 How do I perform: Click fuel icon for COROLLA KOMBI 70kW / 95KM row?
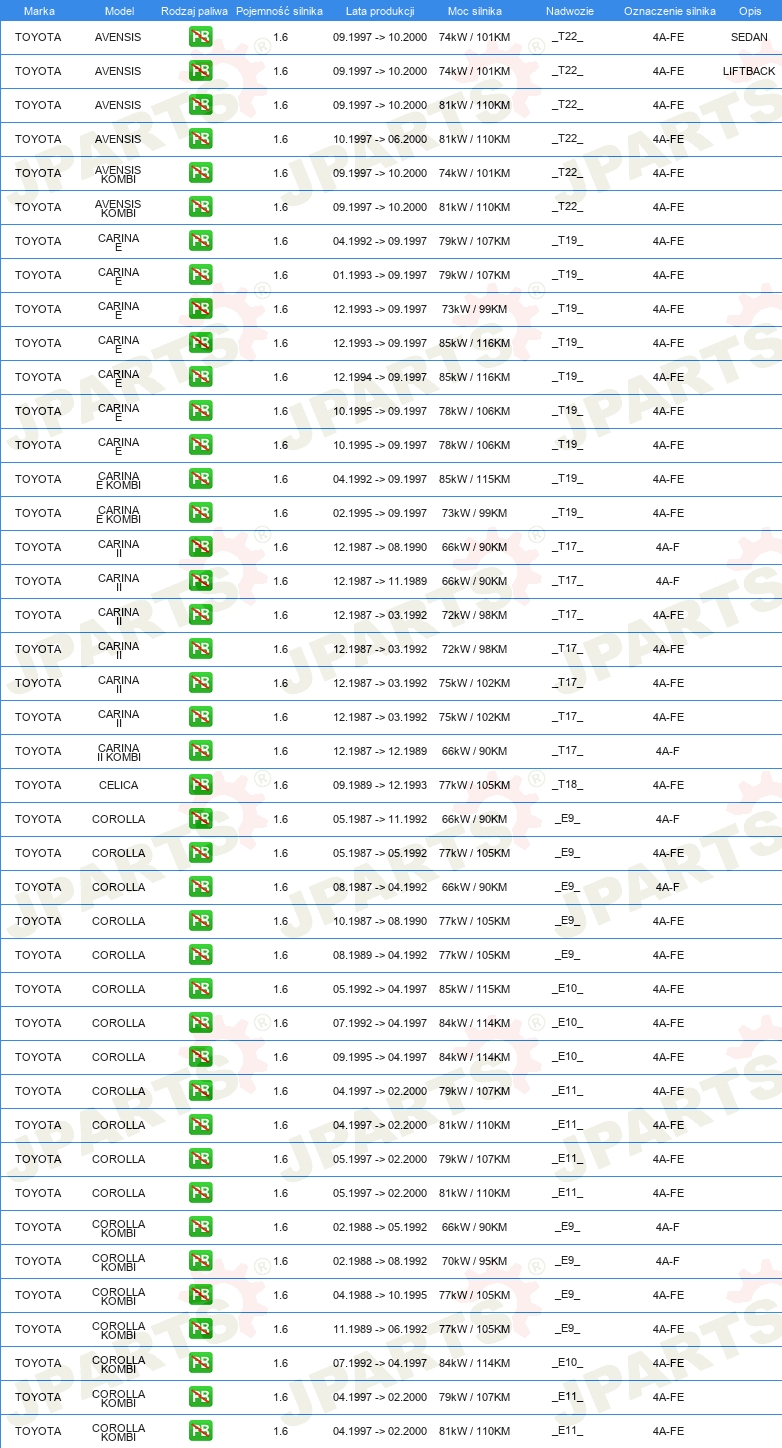coord(200,1261)
